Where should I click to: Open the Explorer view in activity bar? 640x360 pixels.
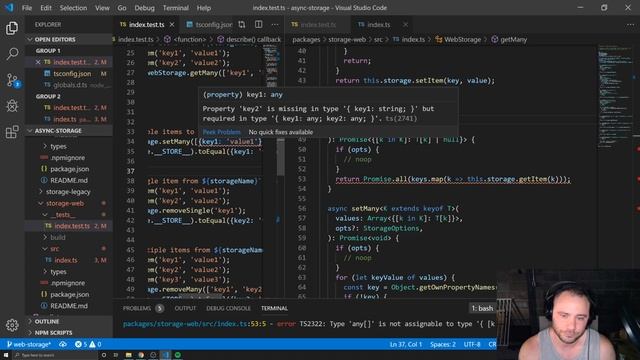point(12,28)
